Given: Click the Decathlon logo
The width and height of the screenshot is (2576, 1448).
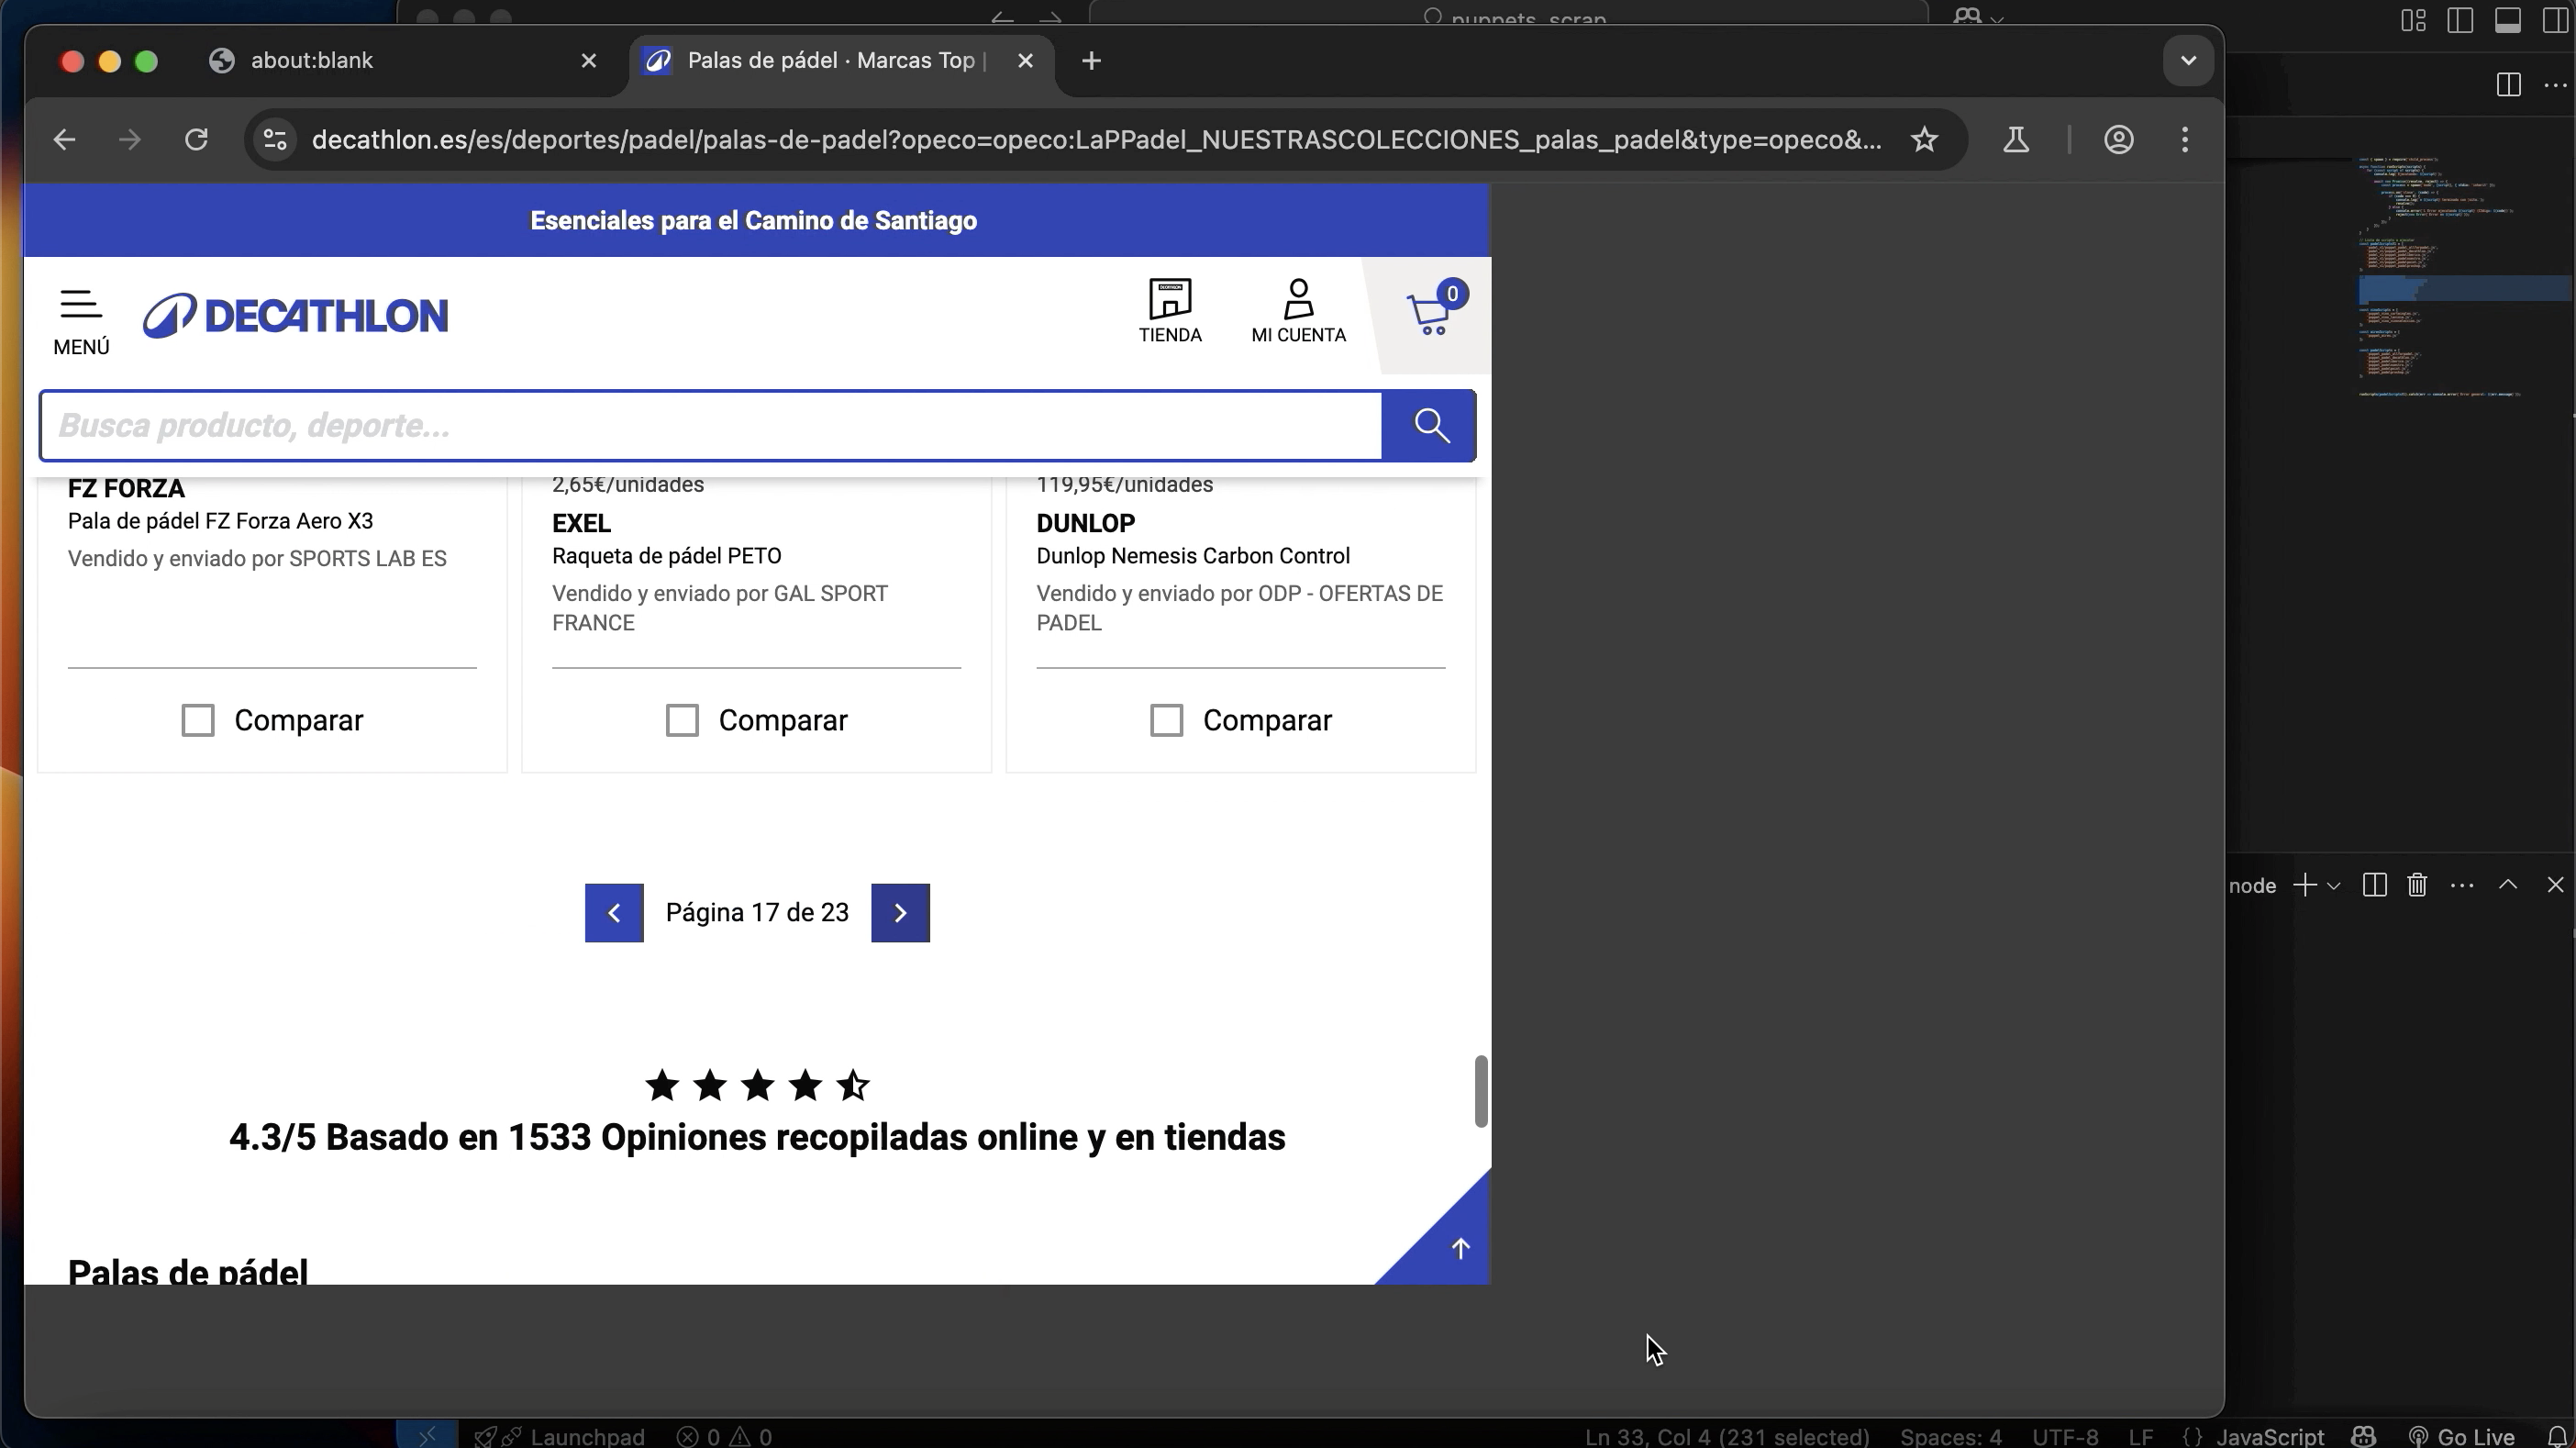Looking at the screenshot, I should [296, 316].
